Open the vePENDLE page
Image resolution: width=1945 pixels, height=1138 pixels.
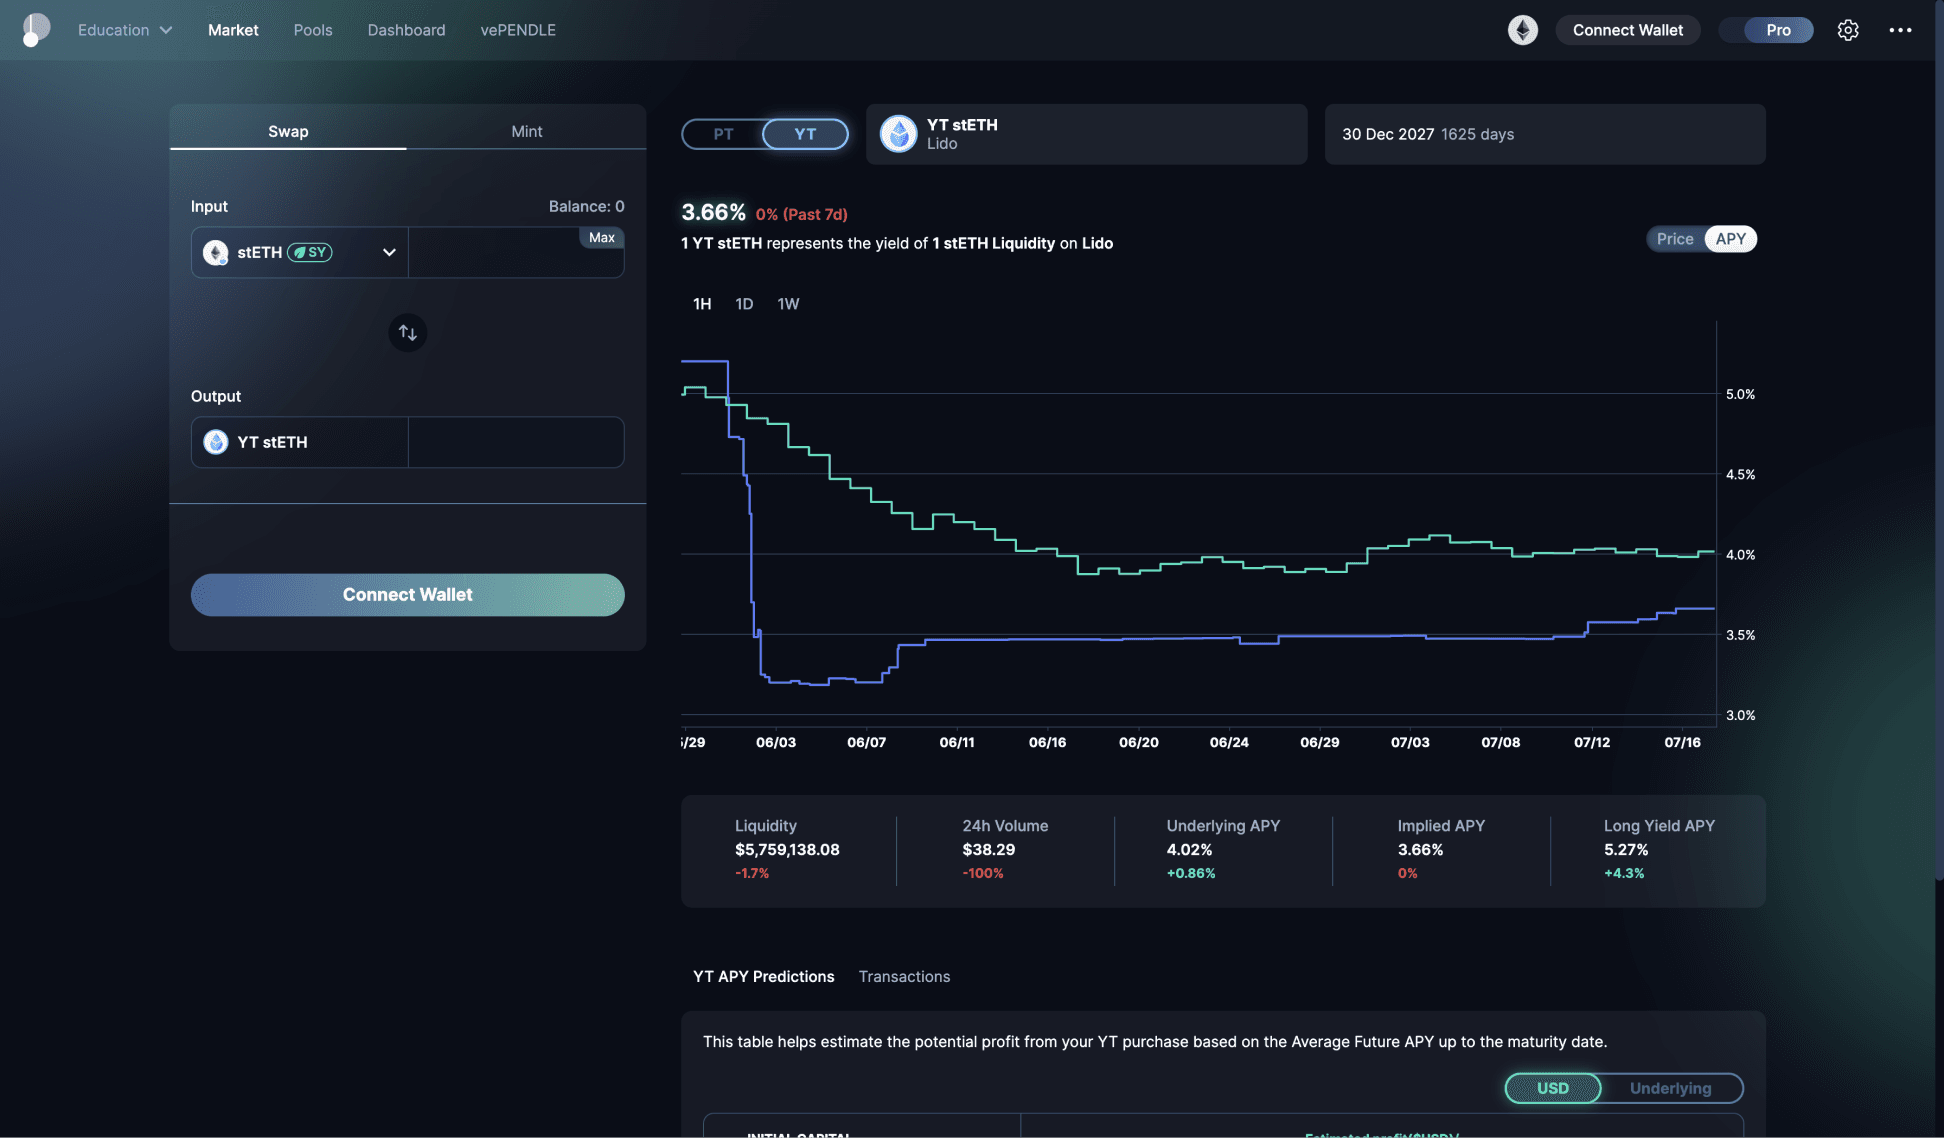coord(518,30)
